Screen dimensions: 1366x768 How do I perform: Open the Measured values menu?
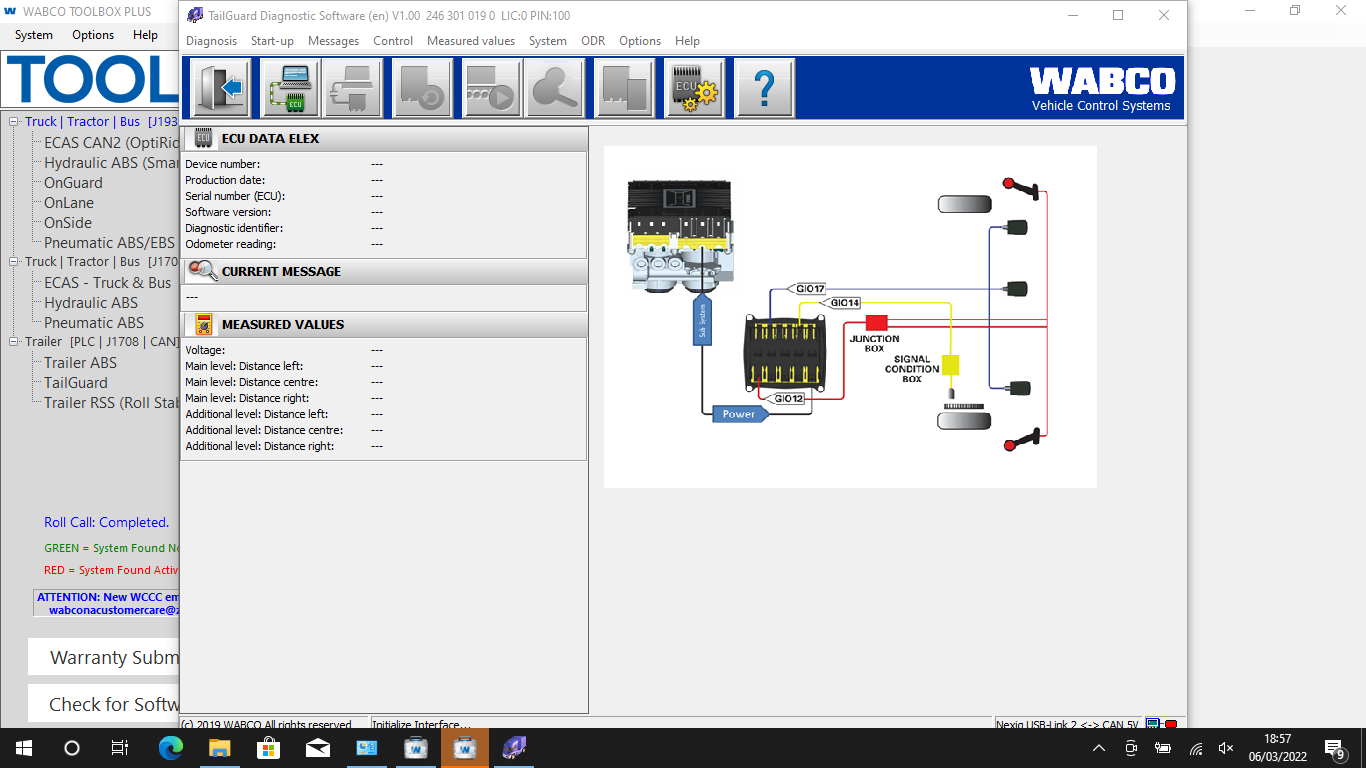pyautogui.click(x=470, y=41)
